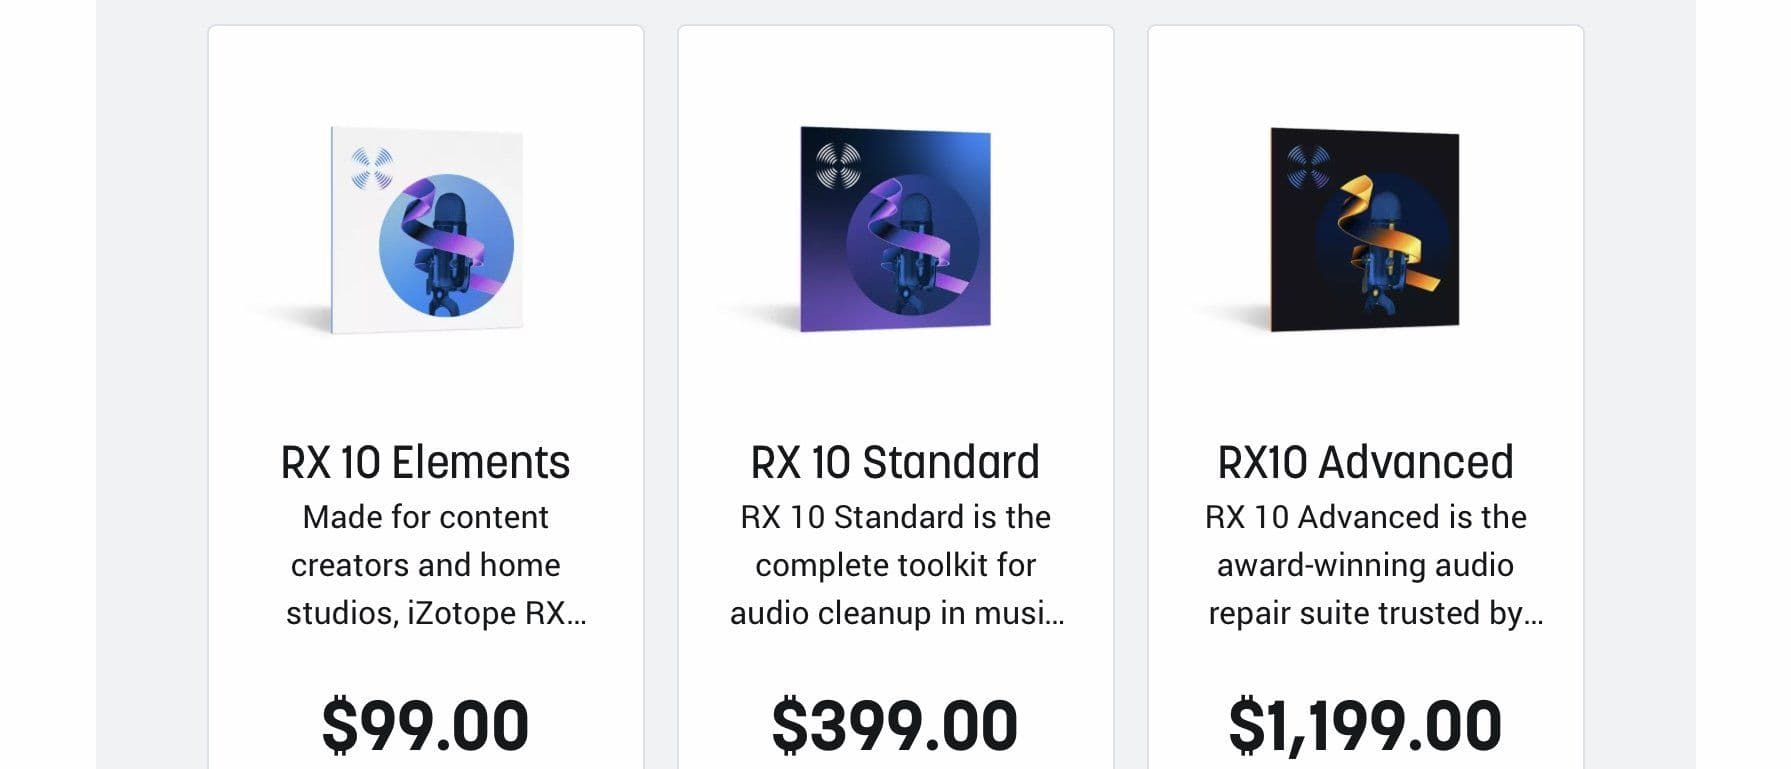The height and width of the screenshot is (769, 1791).
Task: Click the Elements description 'Made for content creators'
Action: click(425, 541)
